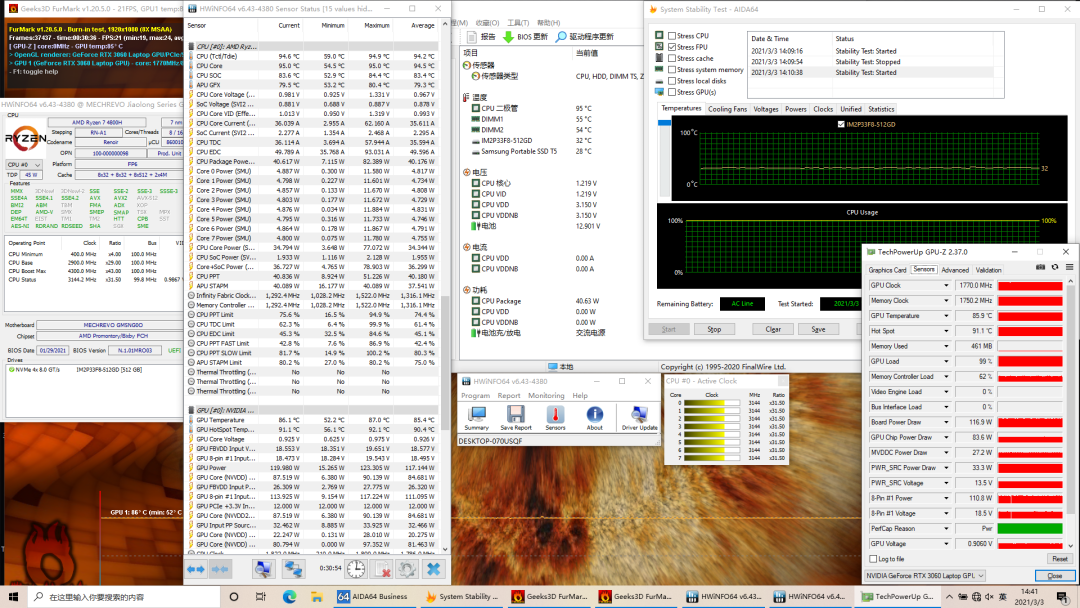Toggle GPU-Z Log to file checkbox
This screenshot has width=1080, height=608.
click(873, 559)
